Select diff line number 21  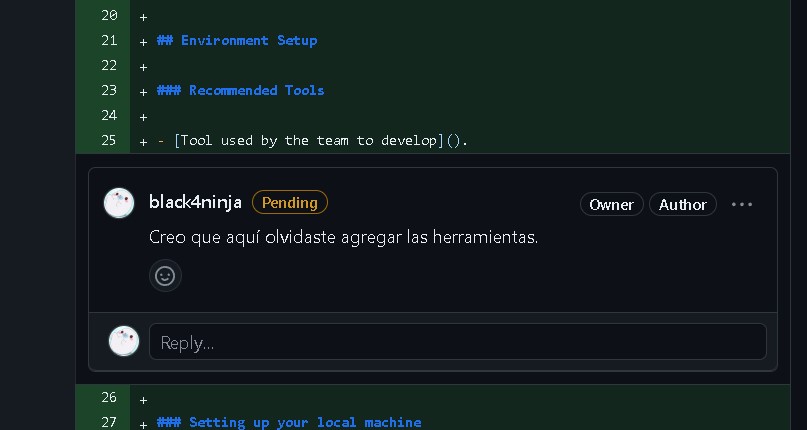(110, 40)
